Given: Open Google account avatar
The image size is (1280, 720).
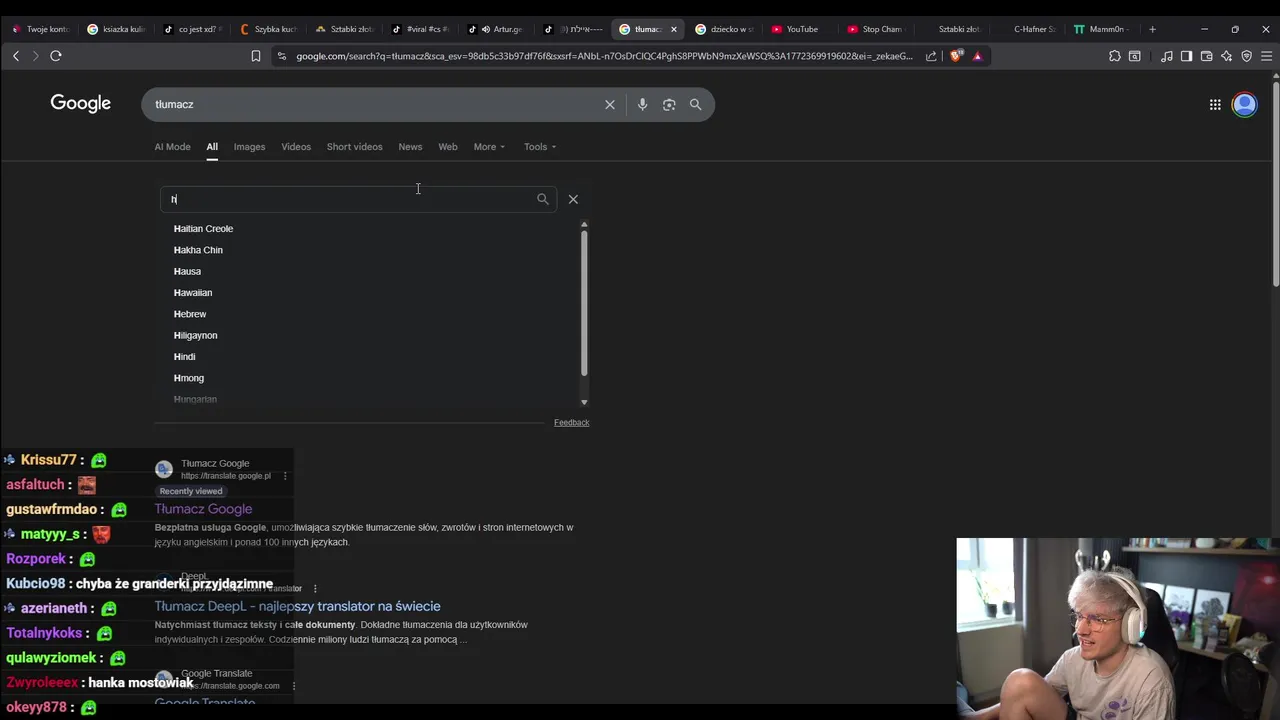Looking at the screenshot, I should pyautogui.click(x=1245, y=104).
